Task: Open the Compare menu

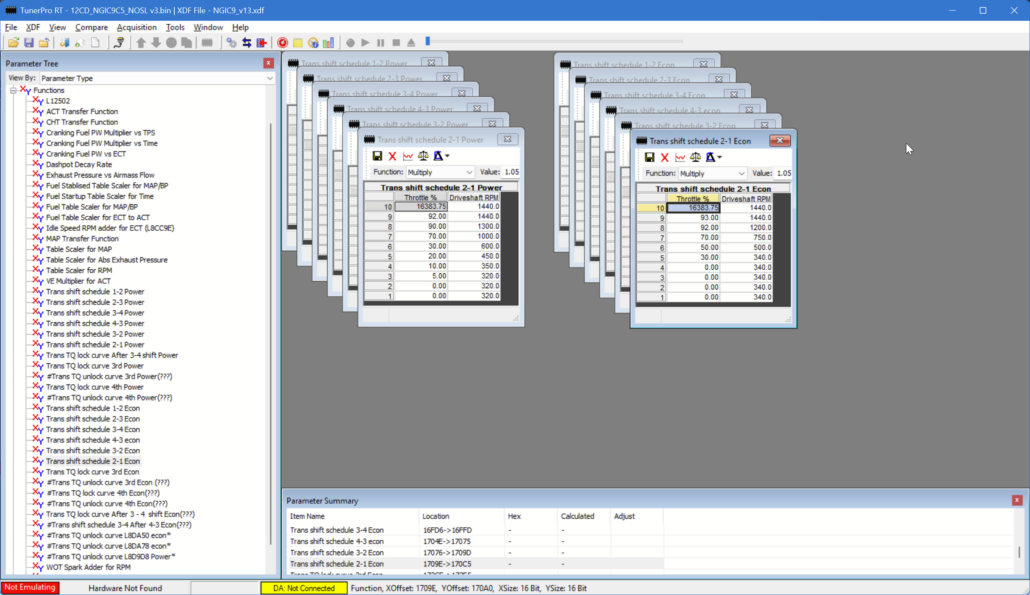Action: tap(91, 28)
